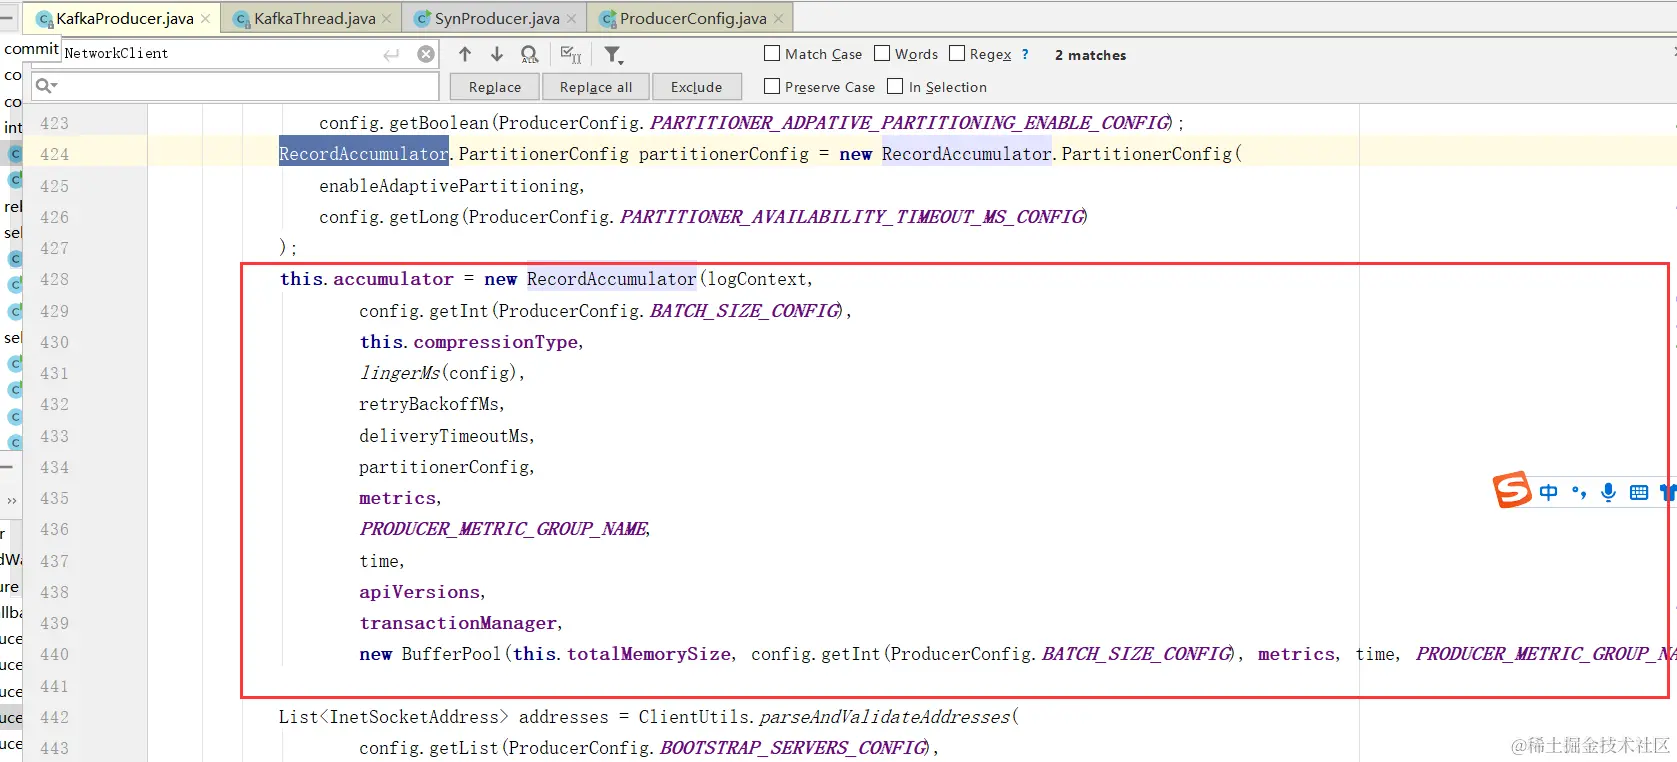Open Regex help question mark
Screen dimensions: 1677x762
[x=1024, y=54]
